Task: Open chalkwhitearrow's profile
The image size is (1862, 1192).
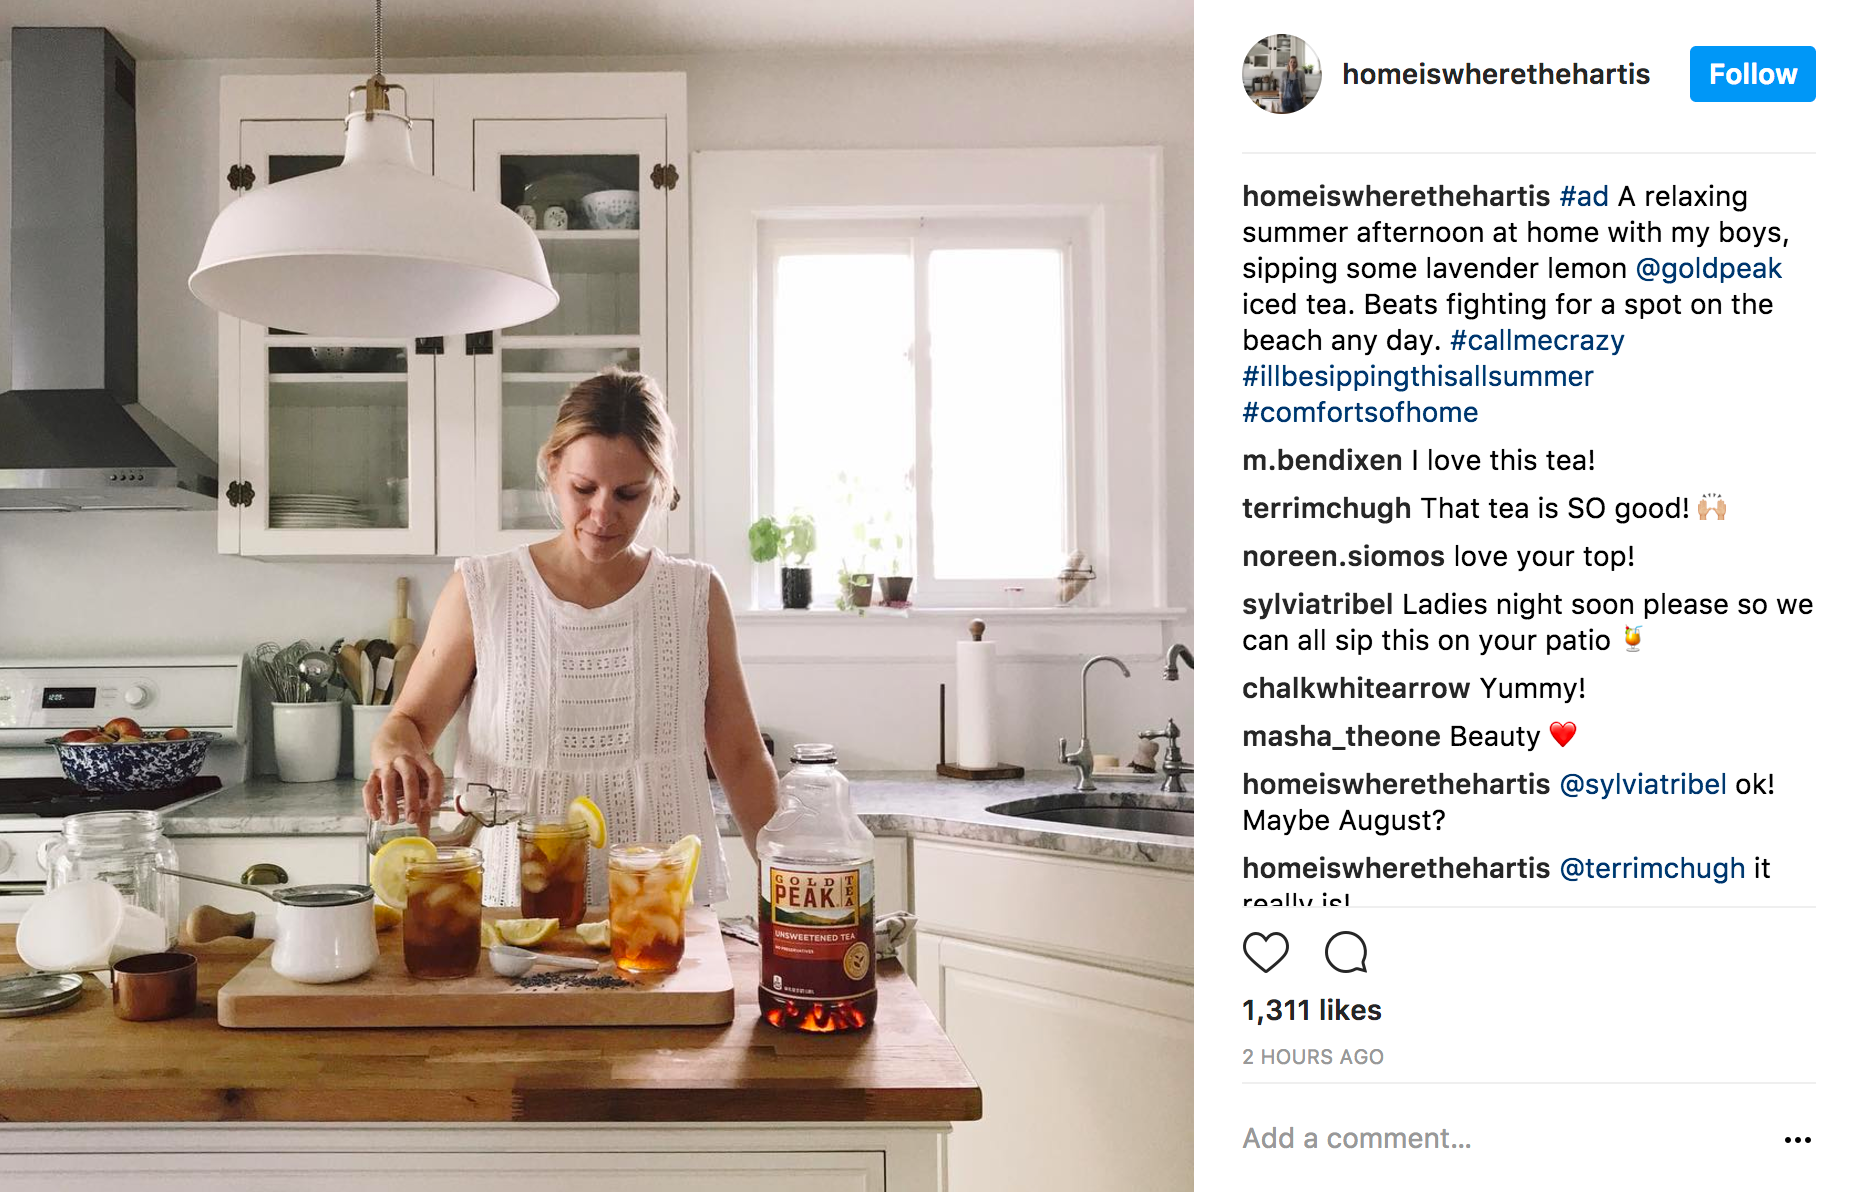Action: tap(1356, 688)
